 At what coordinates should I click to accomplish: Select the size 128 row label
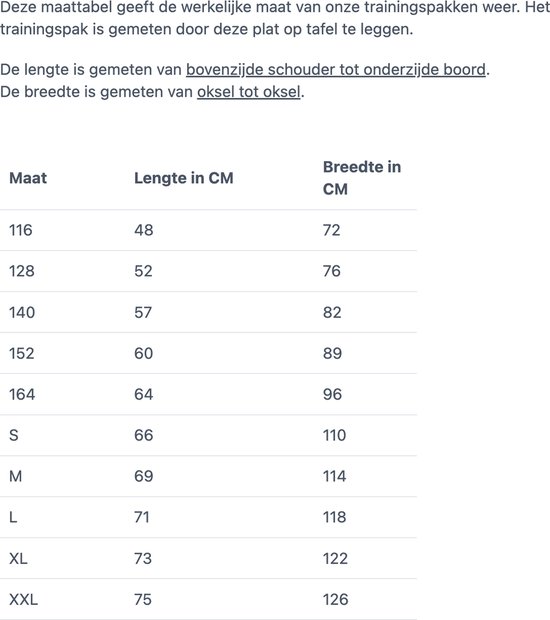click(x=22, y=271)
